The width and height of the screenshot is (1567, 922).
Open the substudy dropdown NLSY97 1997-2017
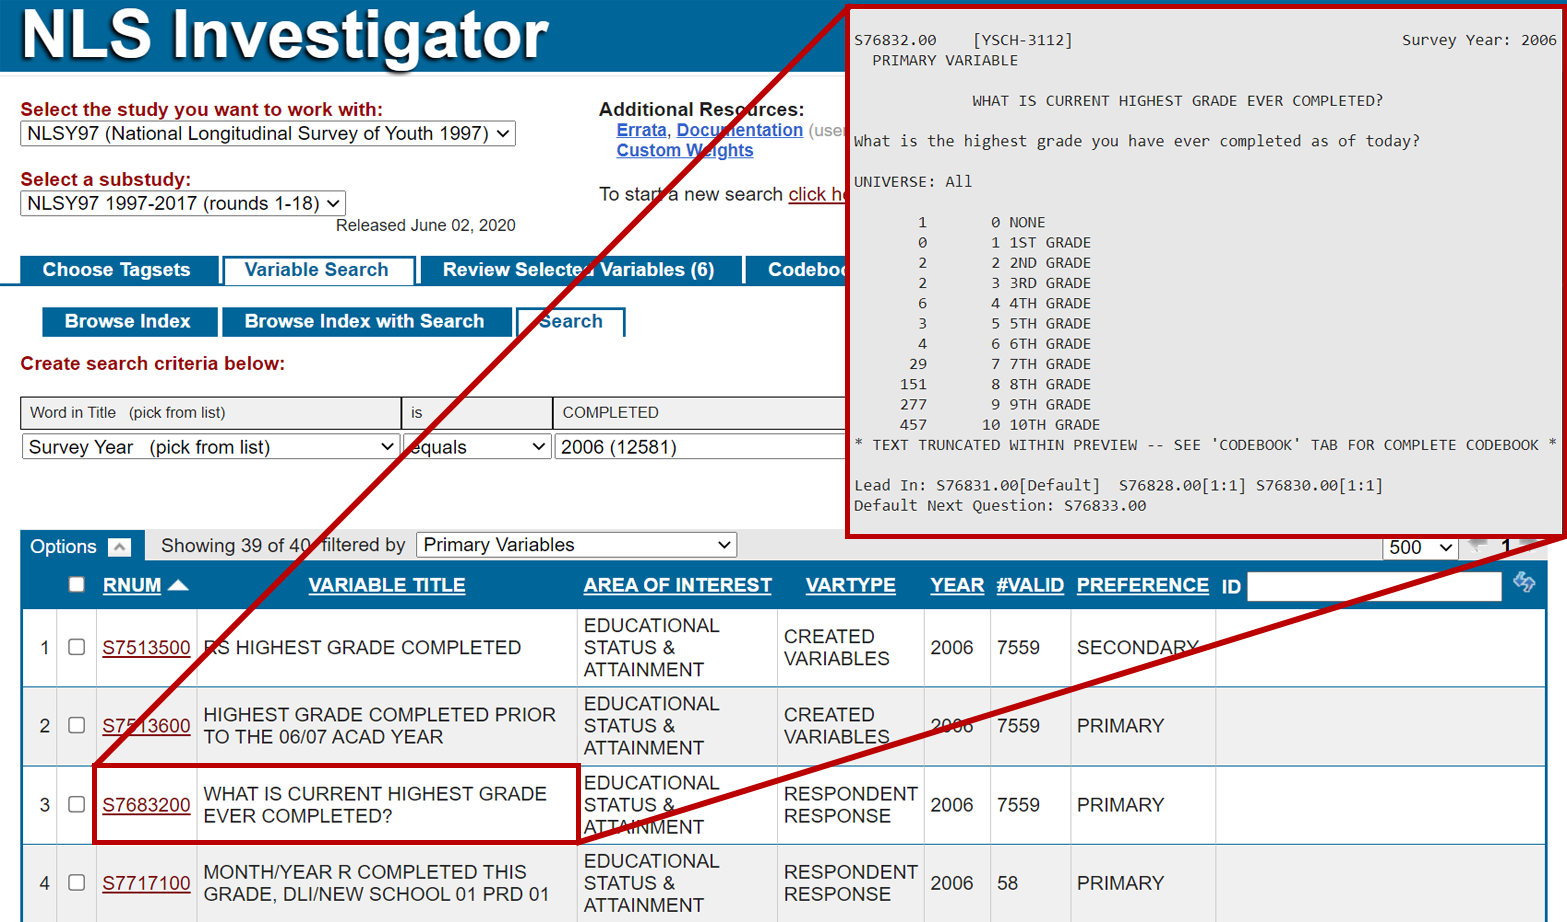(183, 203)
